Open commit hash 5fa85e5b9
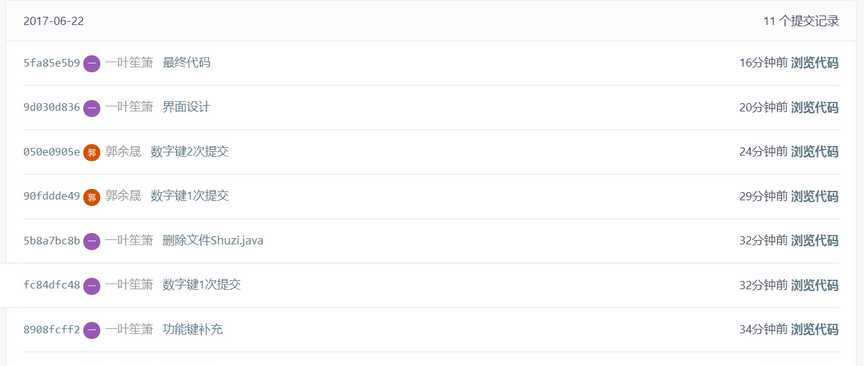864x366 pixels. coord(52,63)
